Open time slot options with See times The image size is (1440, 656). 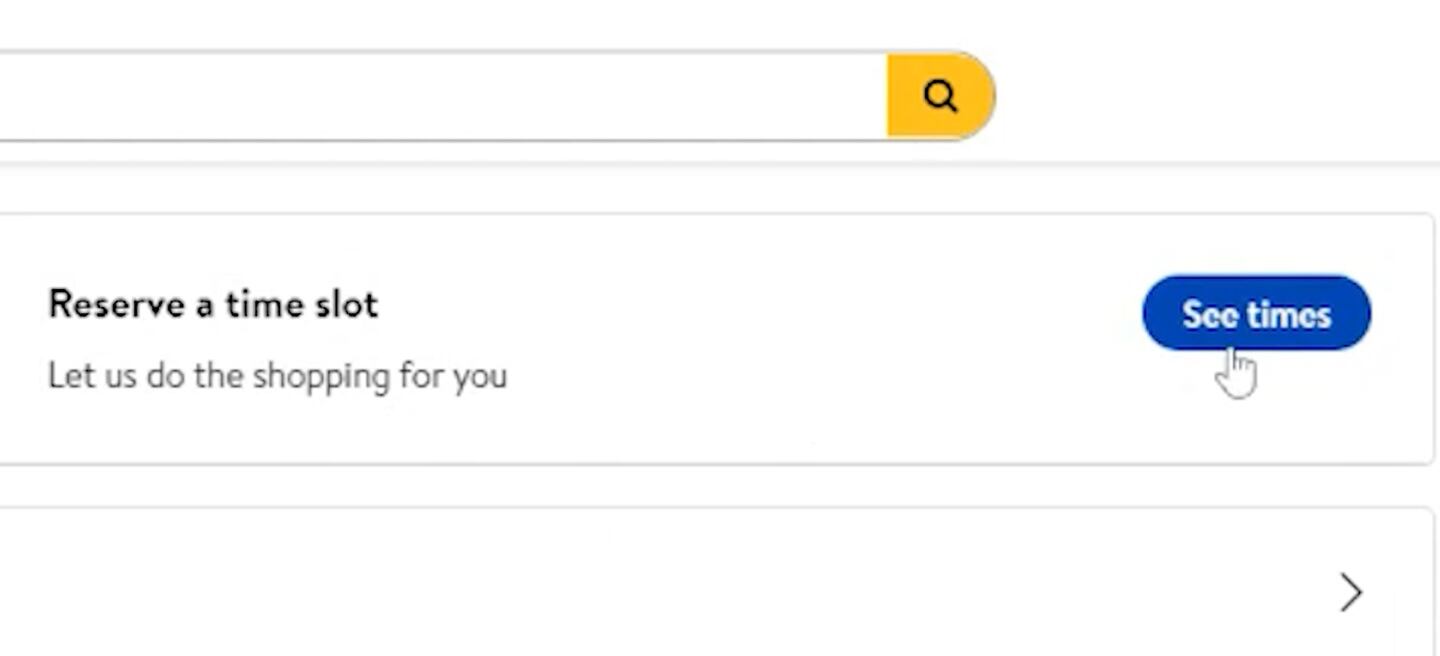1256,314
